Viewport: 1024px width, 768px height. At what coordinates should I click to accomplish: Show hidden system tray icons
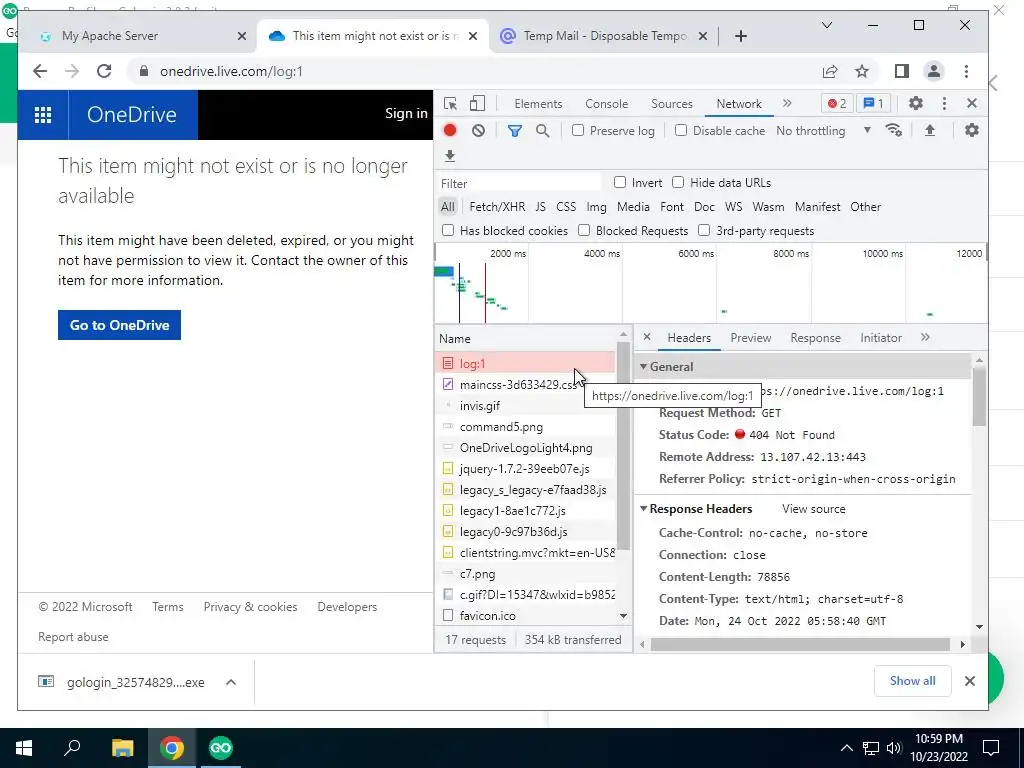point(846,748)
